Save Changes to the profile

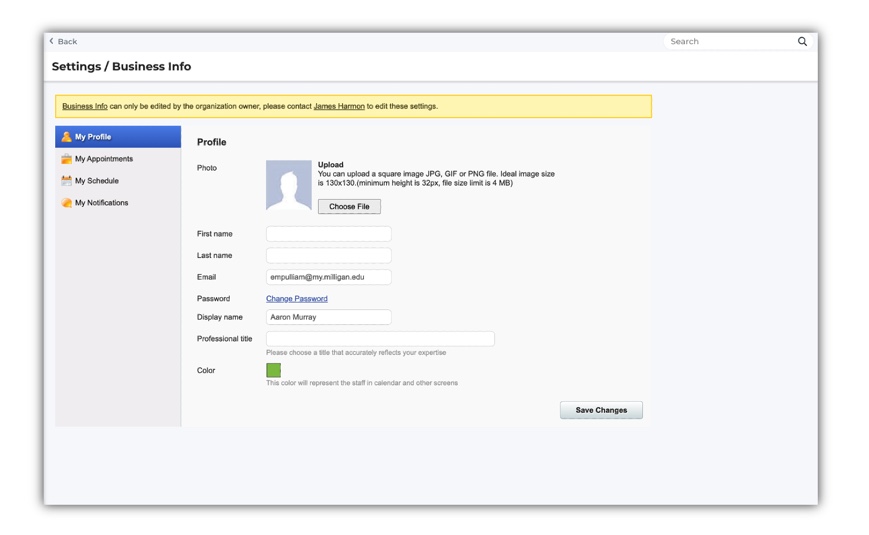coord(601,410)
